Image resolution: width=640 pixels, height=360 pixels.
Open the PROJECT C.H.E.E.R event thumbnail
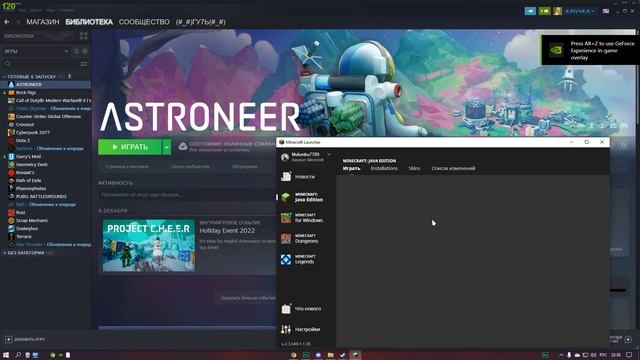pos(149,245)
